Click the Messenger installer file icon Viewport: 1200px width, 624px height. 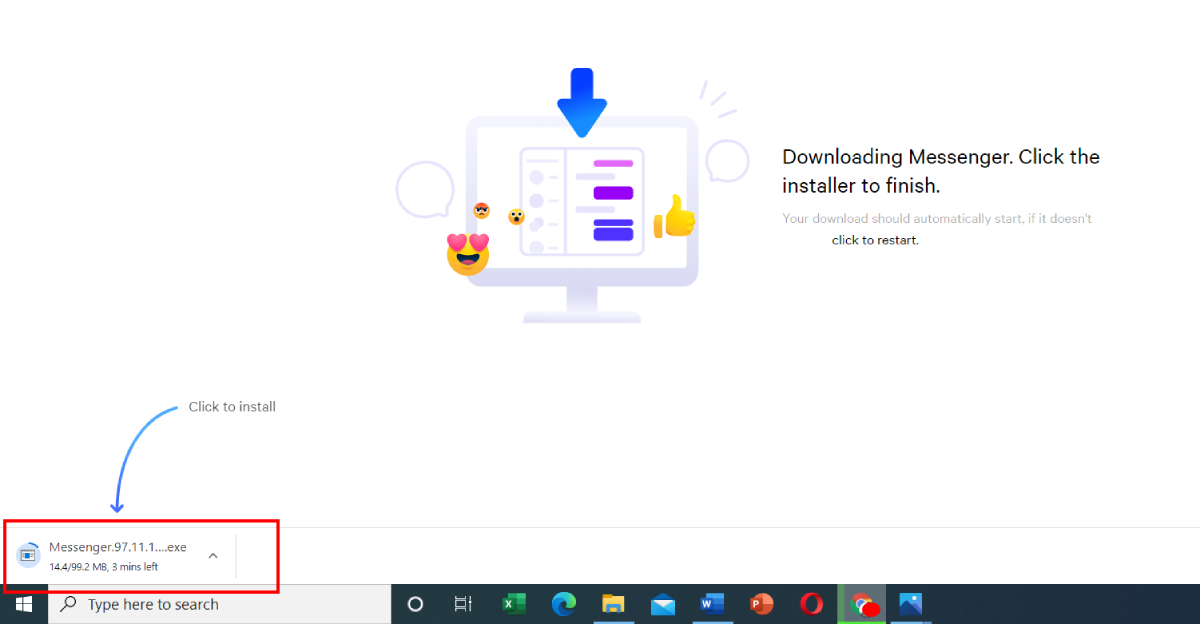(29, 556)
